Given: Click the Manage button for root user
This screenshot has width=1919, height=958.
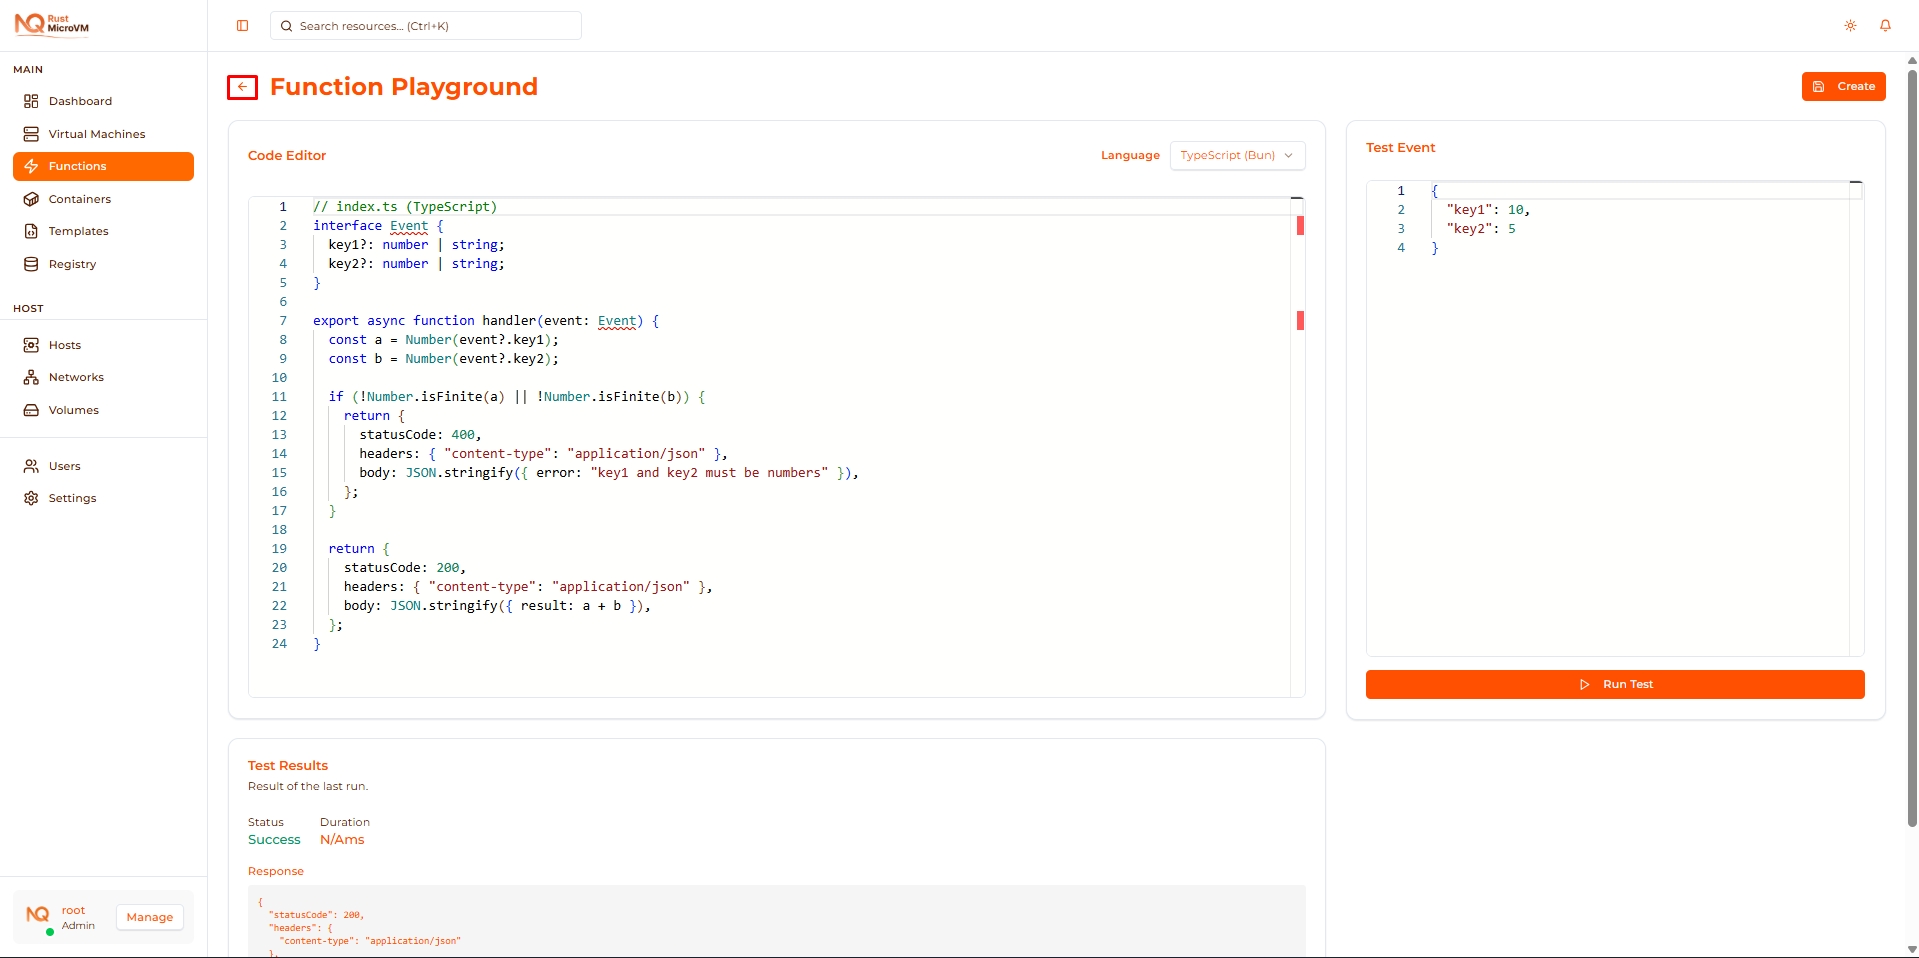Looking at the screenshot, I should 149,917.
